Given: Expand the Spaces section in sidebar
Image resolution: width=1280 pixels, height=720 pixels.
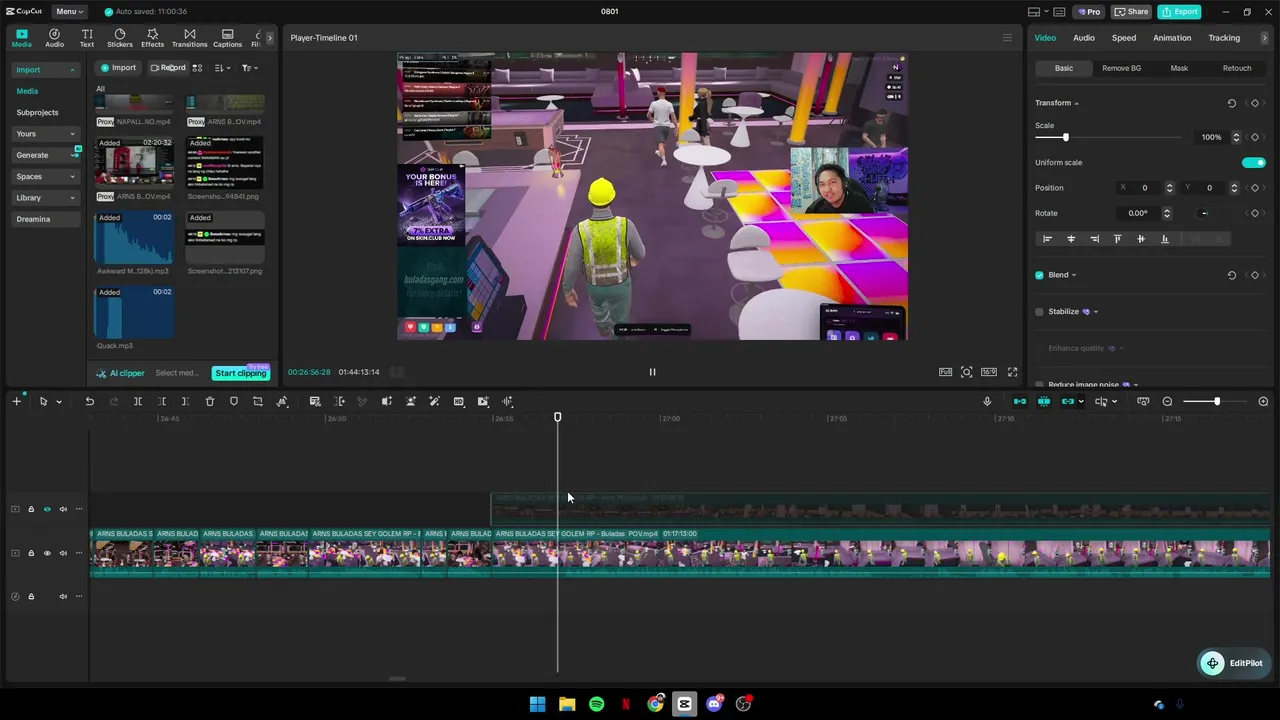Looking at the screenshot, I should click(72, 177).
